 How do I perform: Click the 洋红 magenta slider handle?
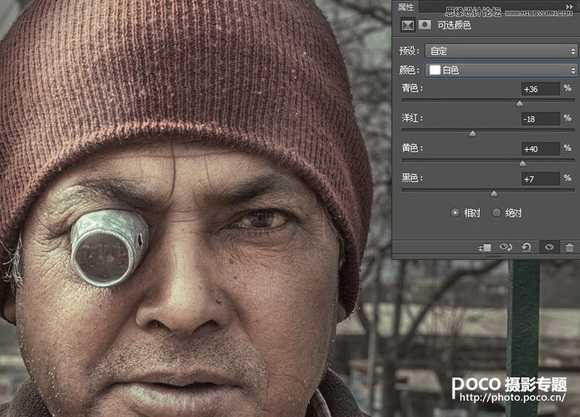[x=472, y=133]
